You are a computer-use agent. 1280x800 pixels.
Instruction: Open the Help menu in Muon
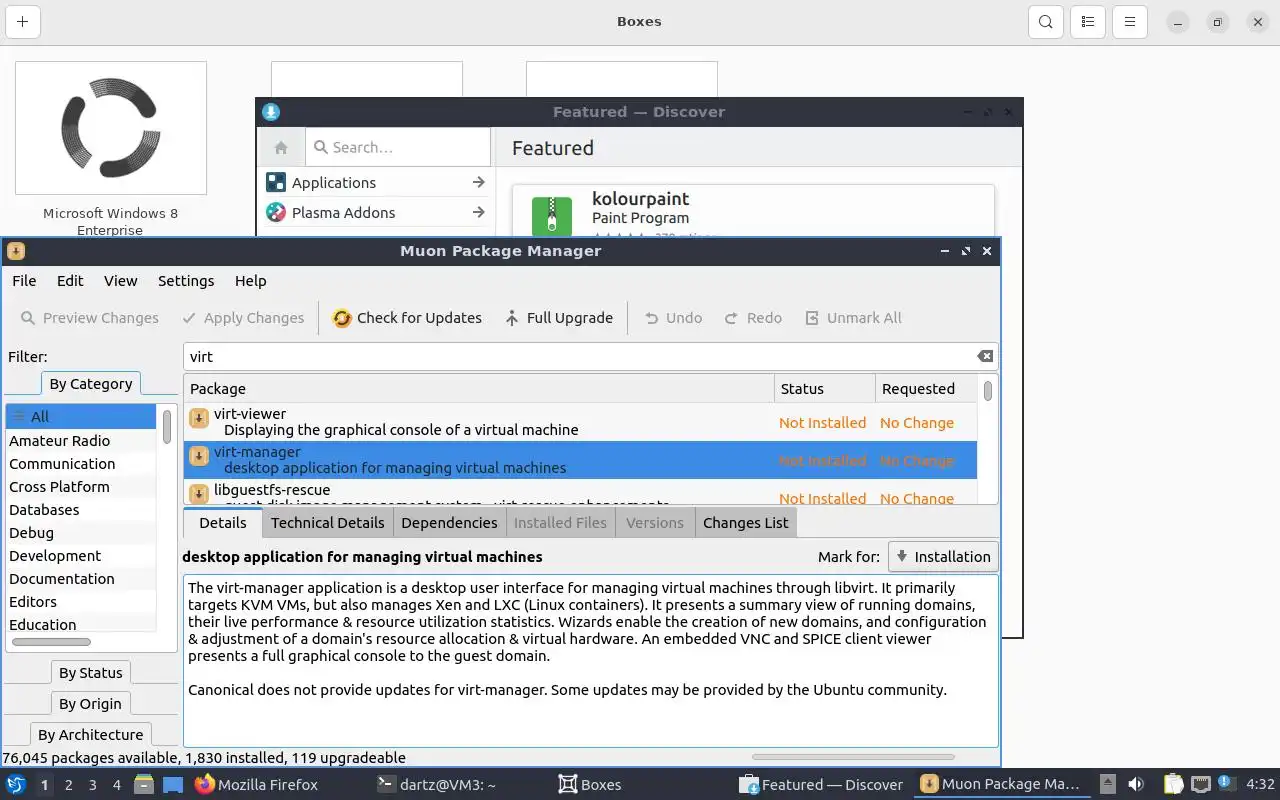click(x=250, y=281)
